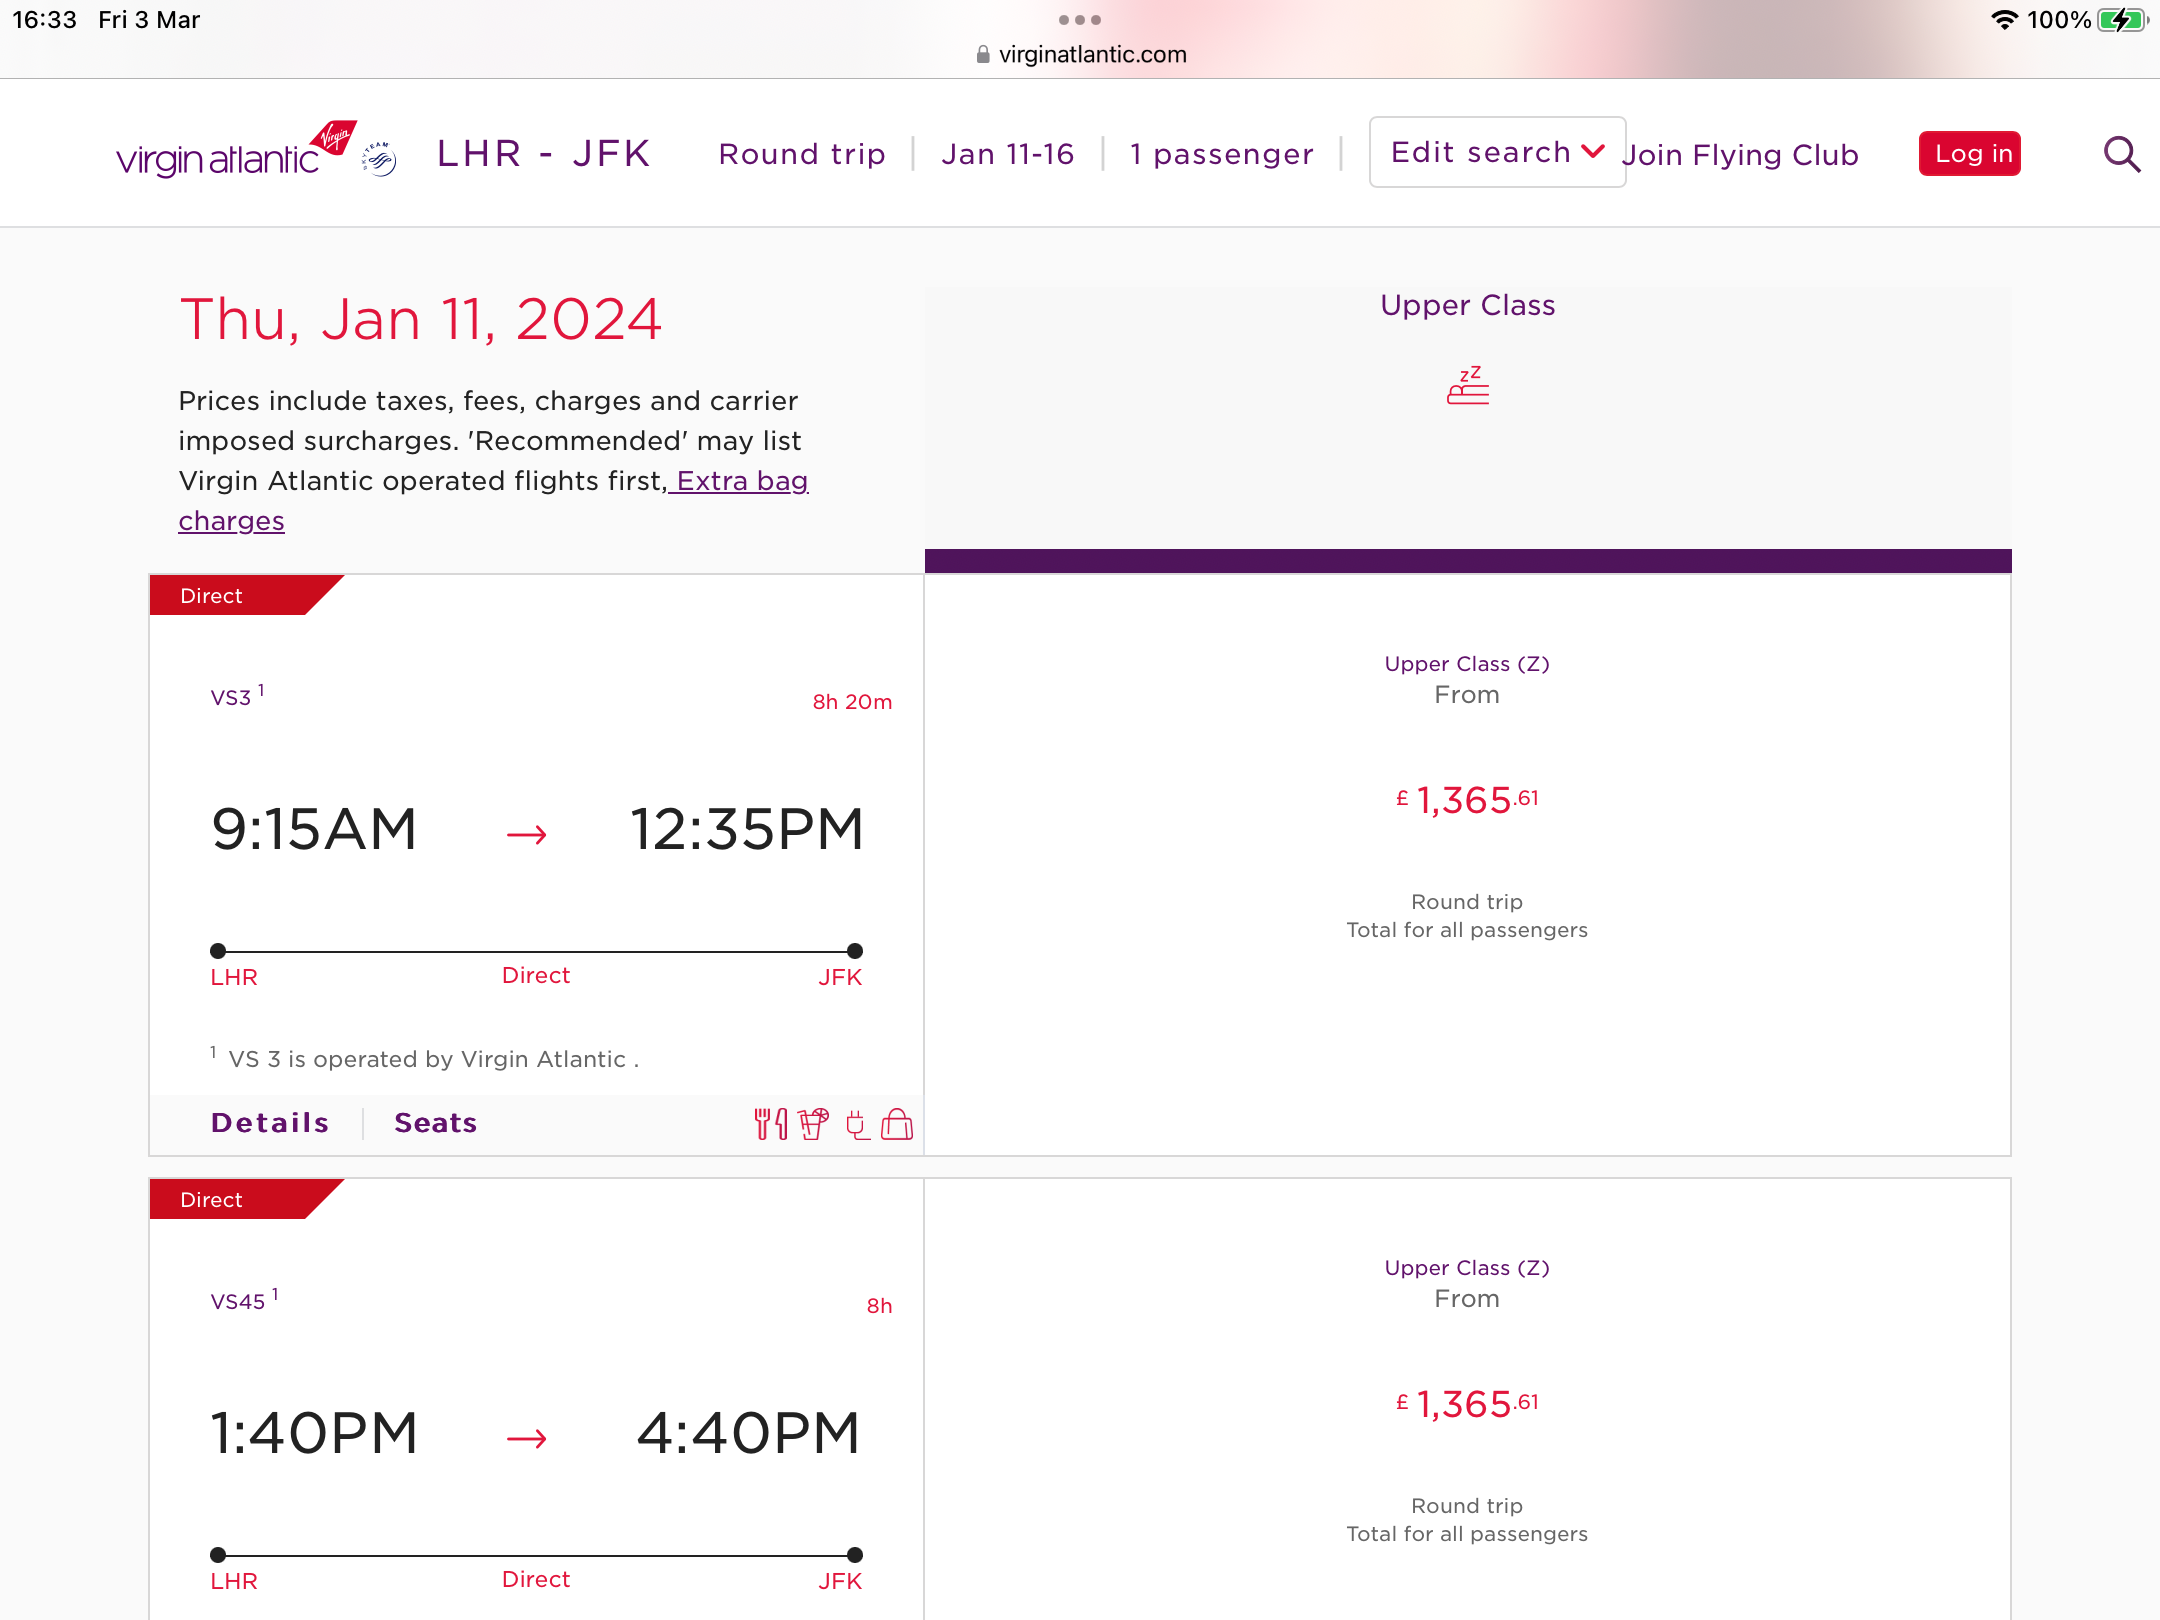The image size is (2160, 1620).
Task: Tap the baggage amenity icon
Action: (x=897, y=1124)
